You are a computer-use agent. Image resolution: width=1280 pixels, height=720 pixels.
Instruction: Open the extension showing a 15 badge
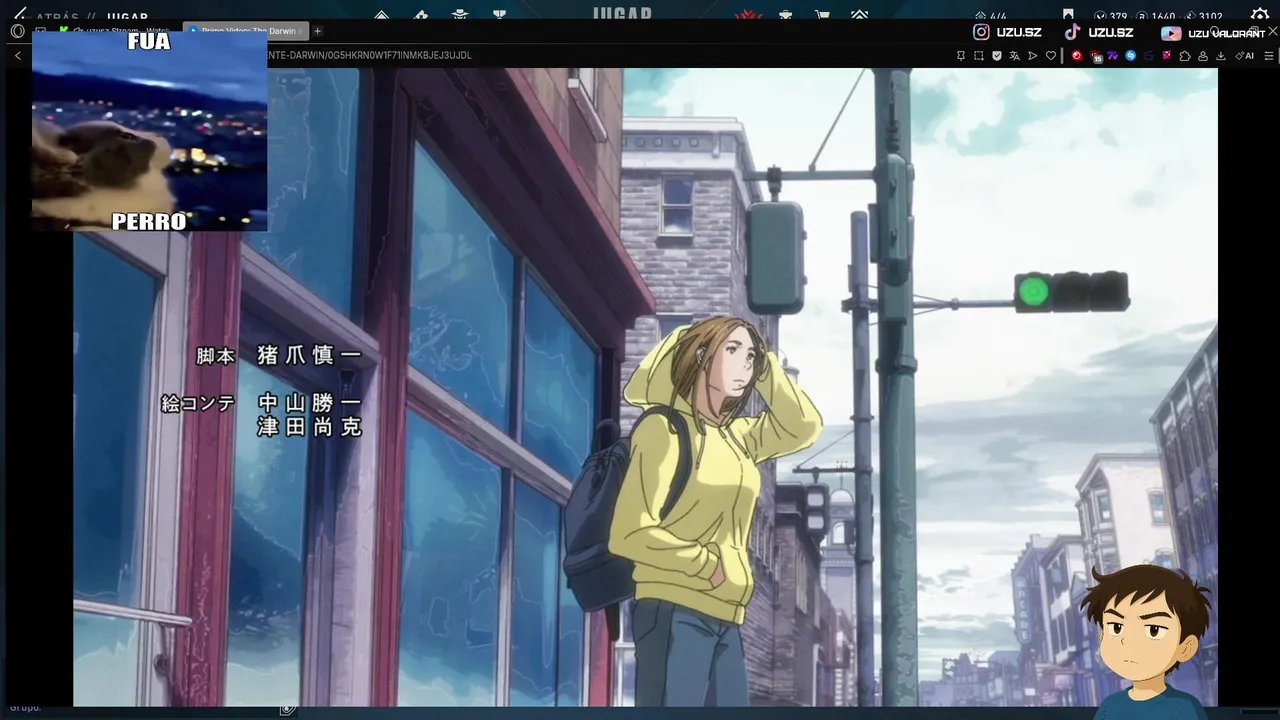pyautogui.click(x=1096, y=57)
